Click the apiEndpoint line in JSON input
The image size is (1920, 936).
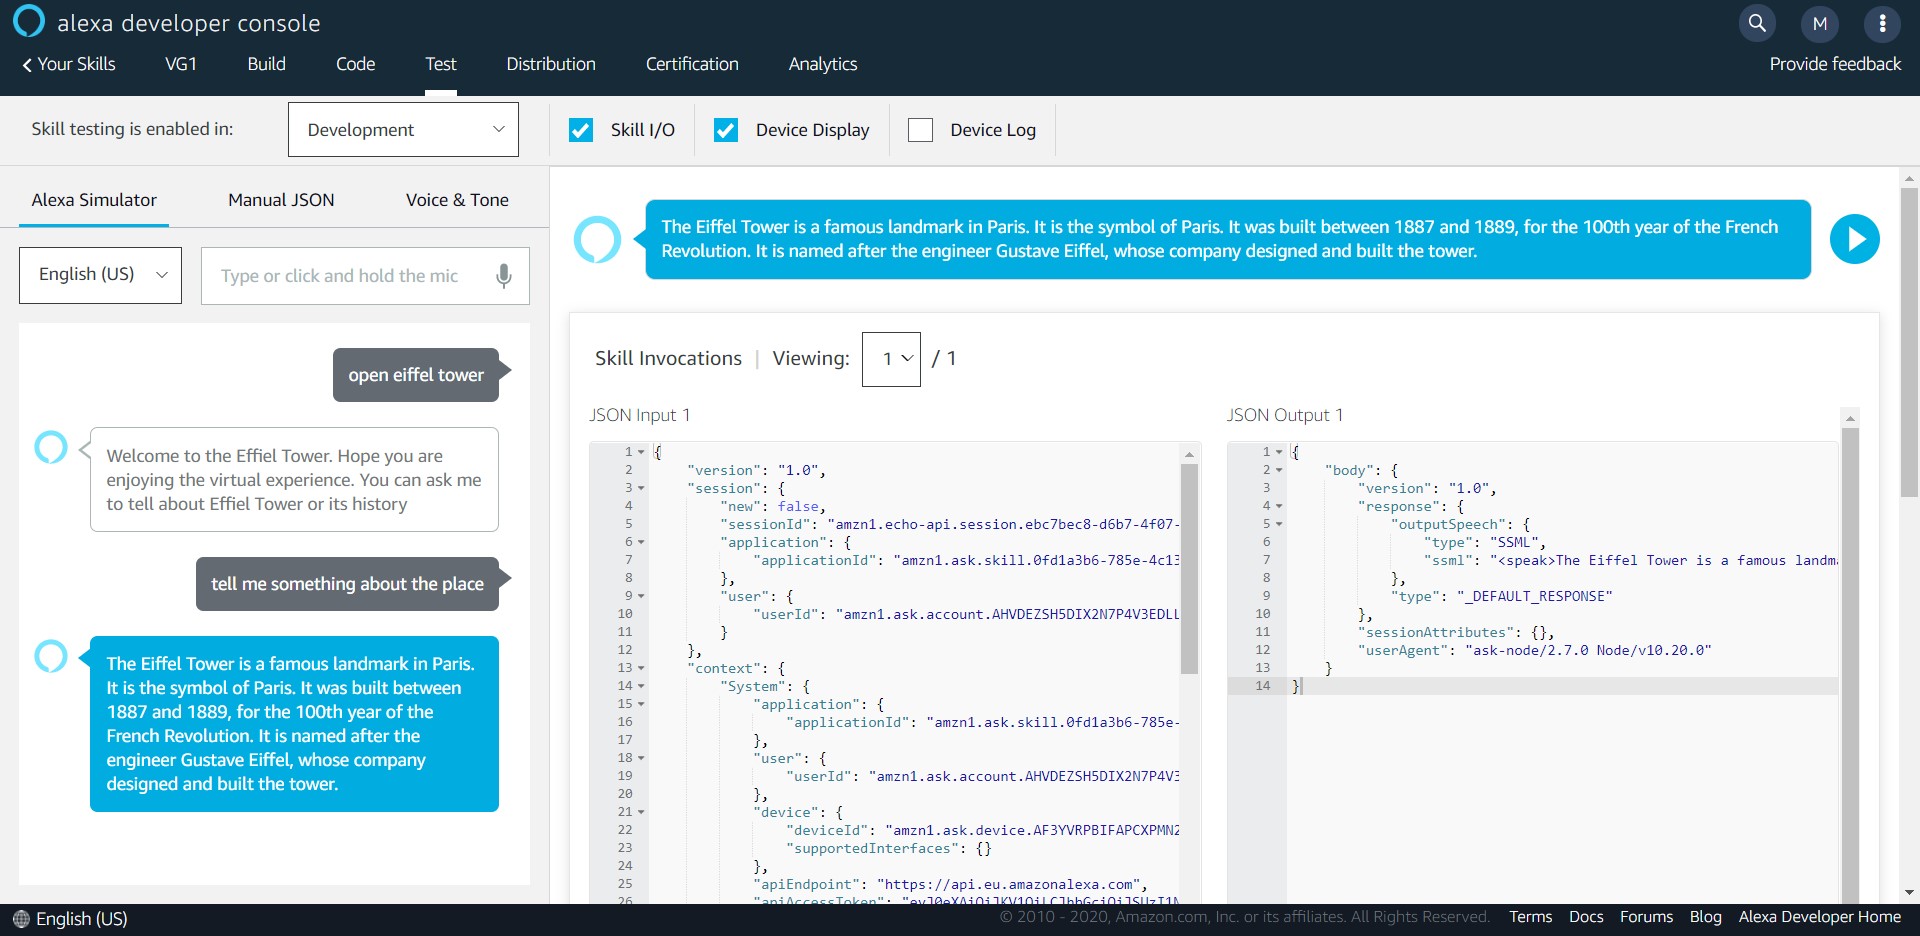click(950, 885)
